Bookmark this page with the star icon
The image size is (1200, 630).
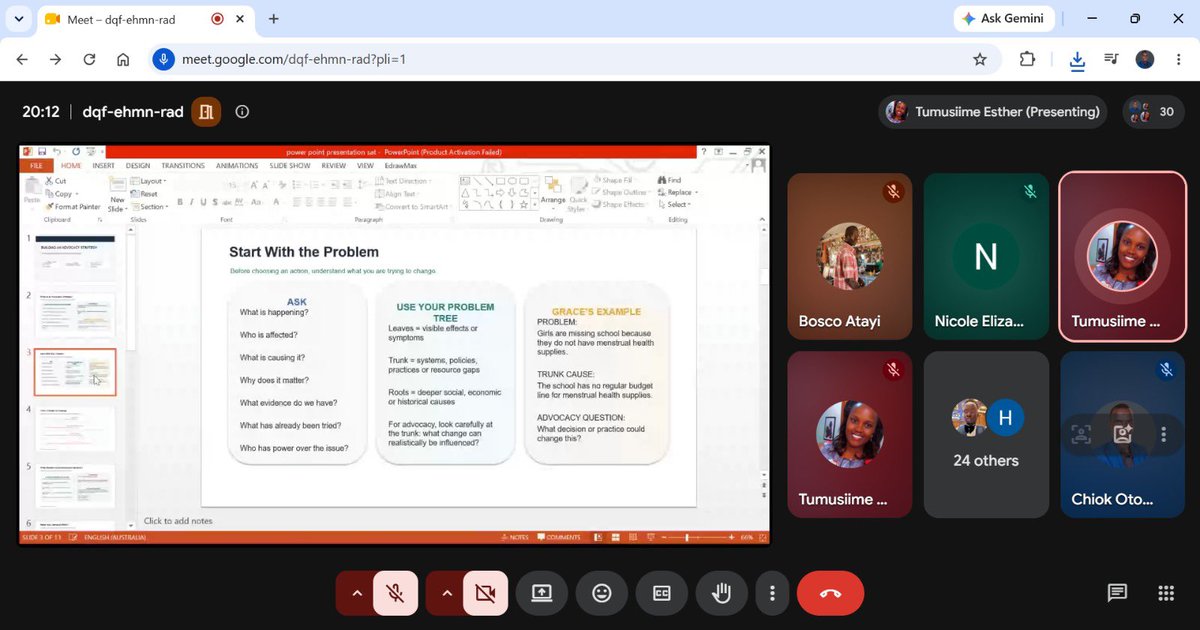[x=980, y=59]
